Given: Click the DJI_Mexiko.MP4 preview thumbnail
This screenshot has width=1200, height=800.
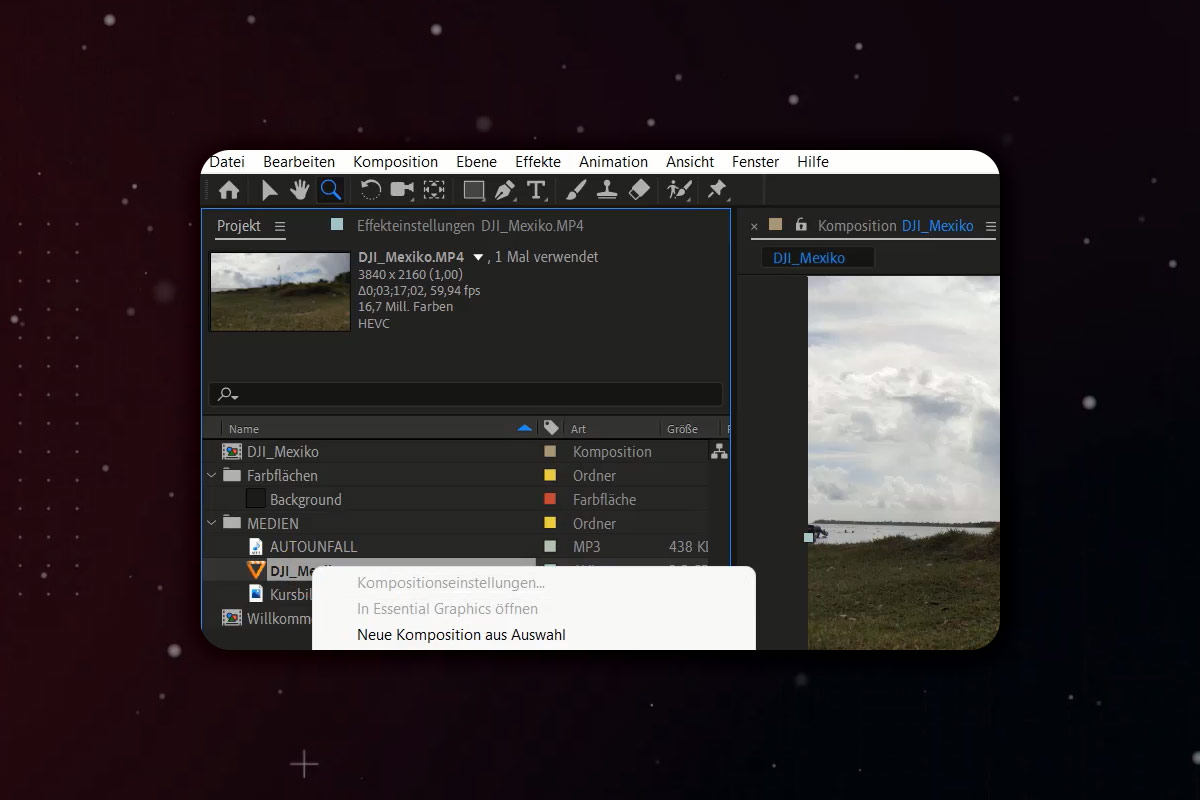Looking at the screenshot, I should tap(280, 291).
